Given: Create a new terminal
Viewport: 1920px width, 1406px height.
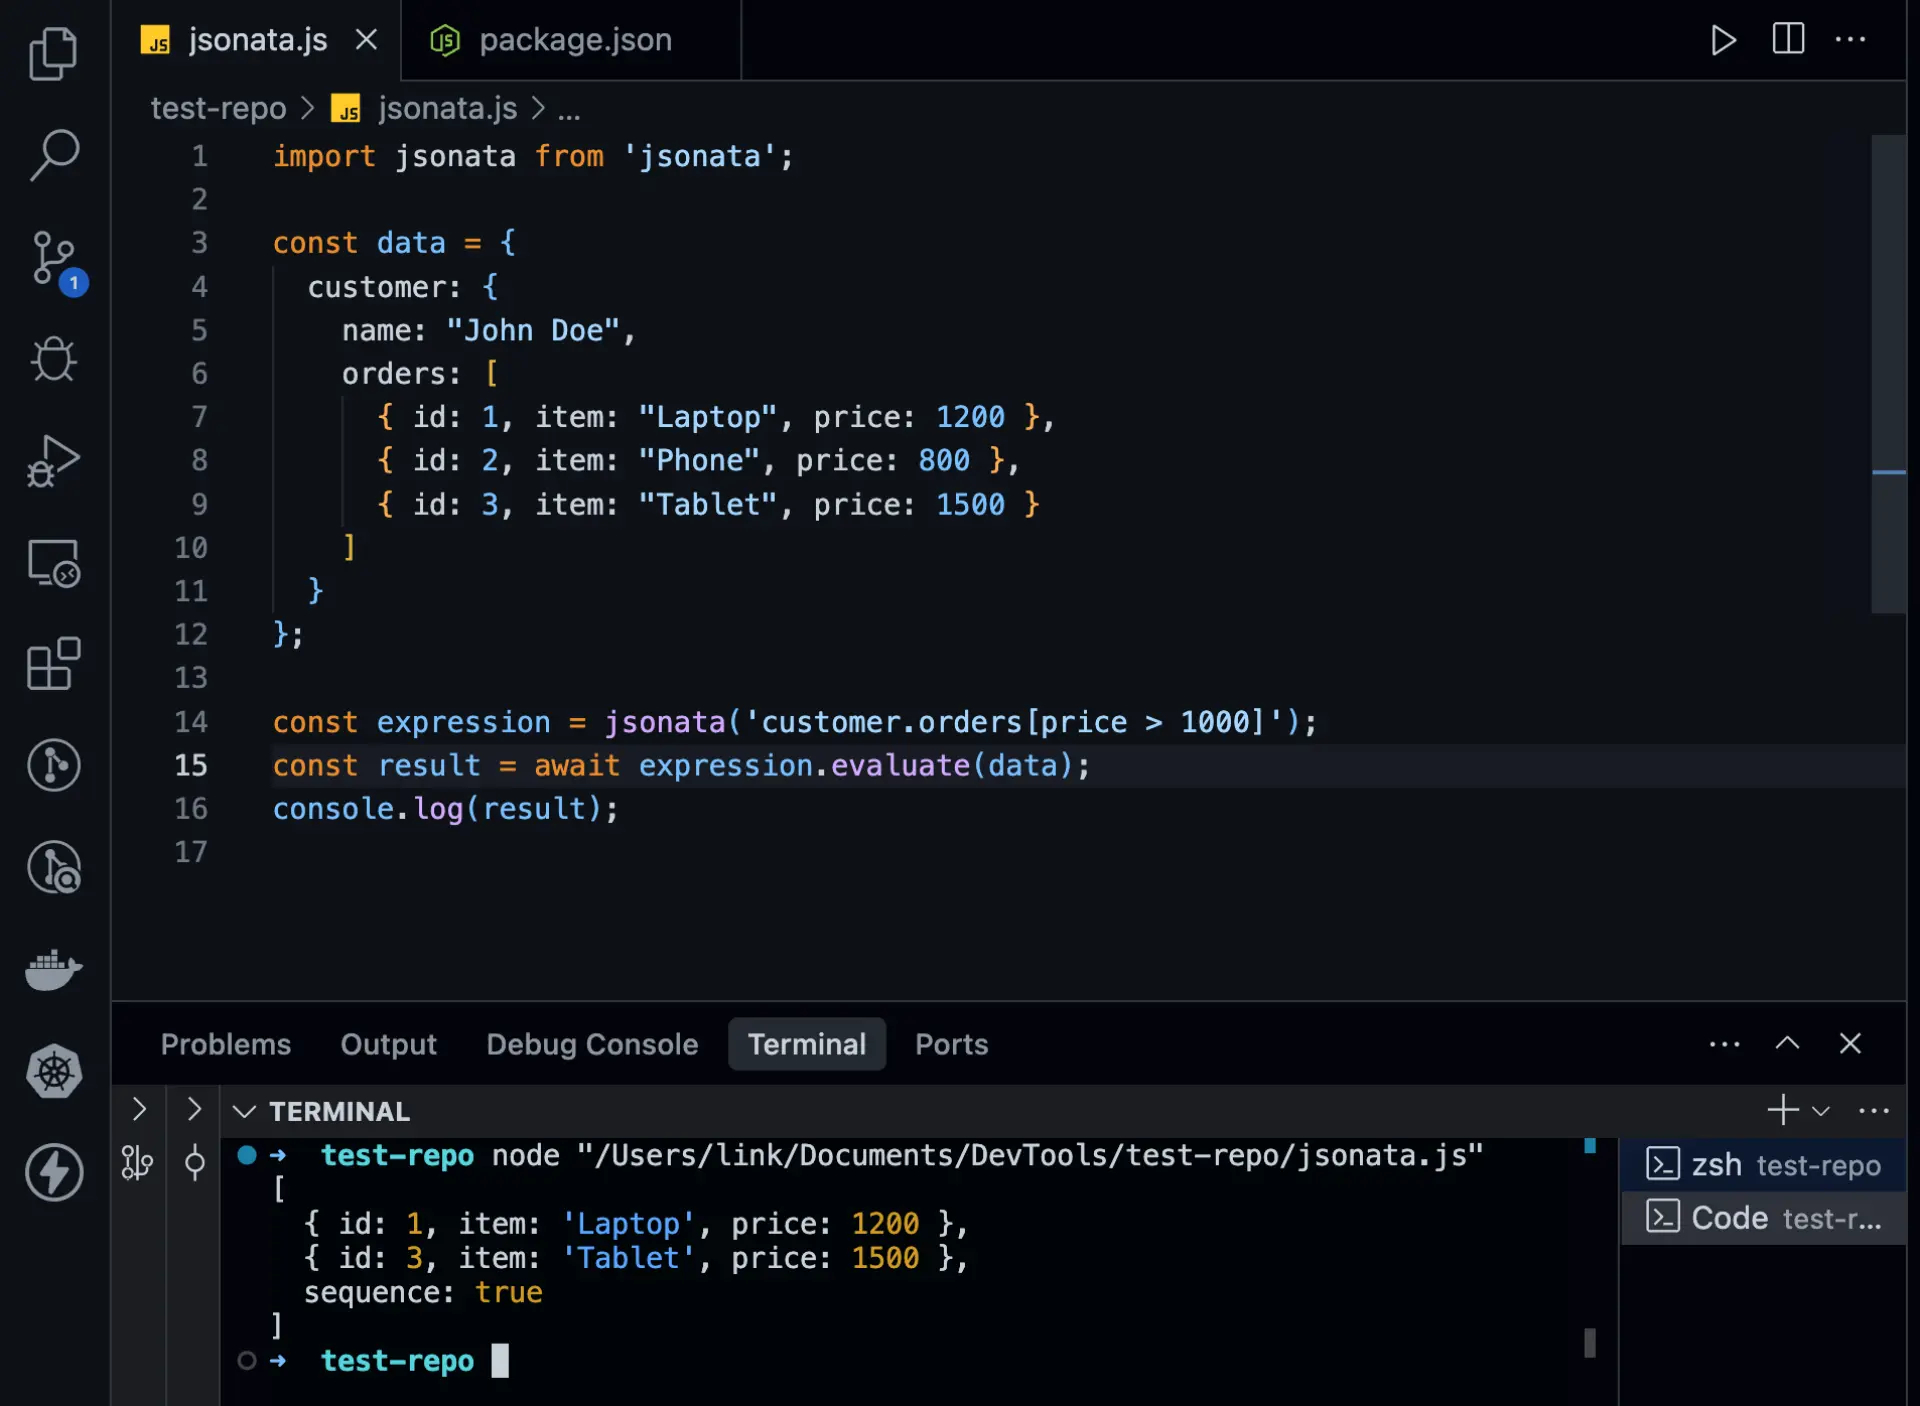Looking at the screenshot, I should (x=1781, y=1110).
